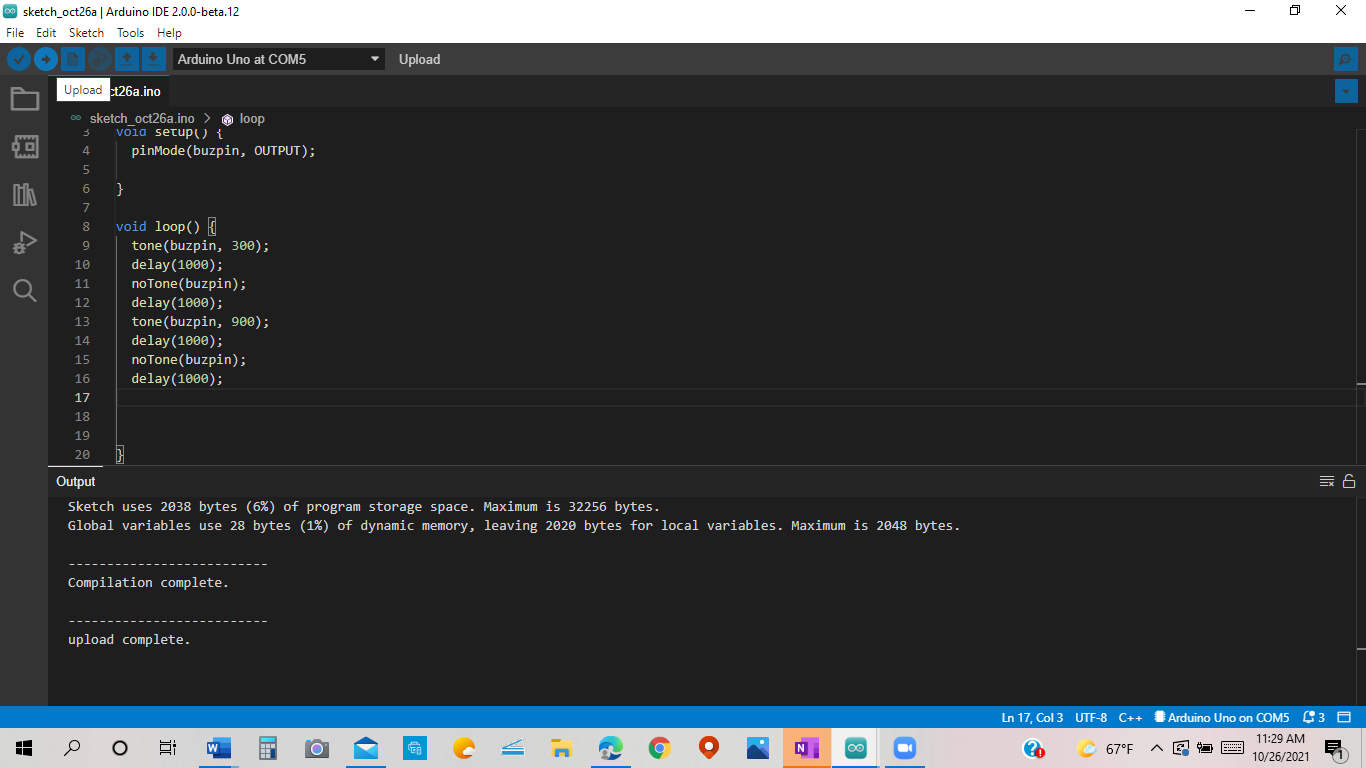The height and width of the screenshot is (768, 1366).
Task: Open Windows Action Center notification icon
Action: (1334, 748)
